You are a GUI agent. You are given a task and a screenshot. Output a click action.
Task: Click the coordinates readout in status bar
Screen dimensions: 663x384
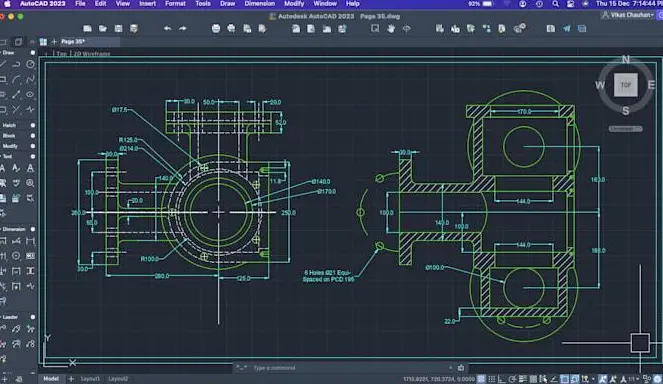[439, 379]
